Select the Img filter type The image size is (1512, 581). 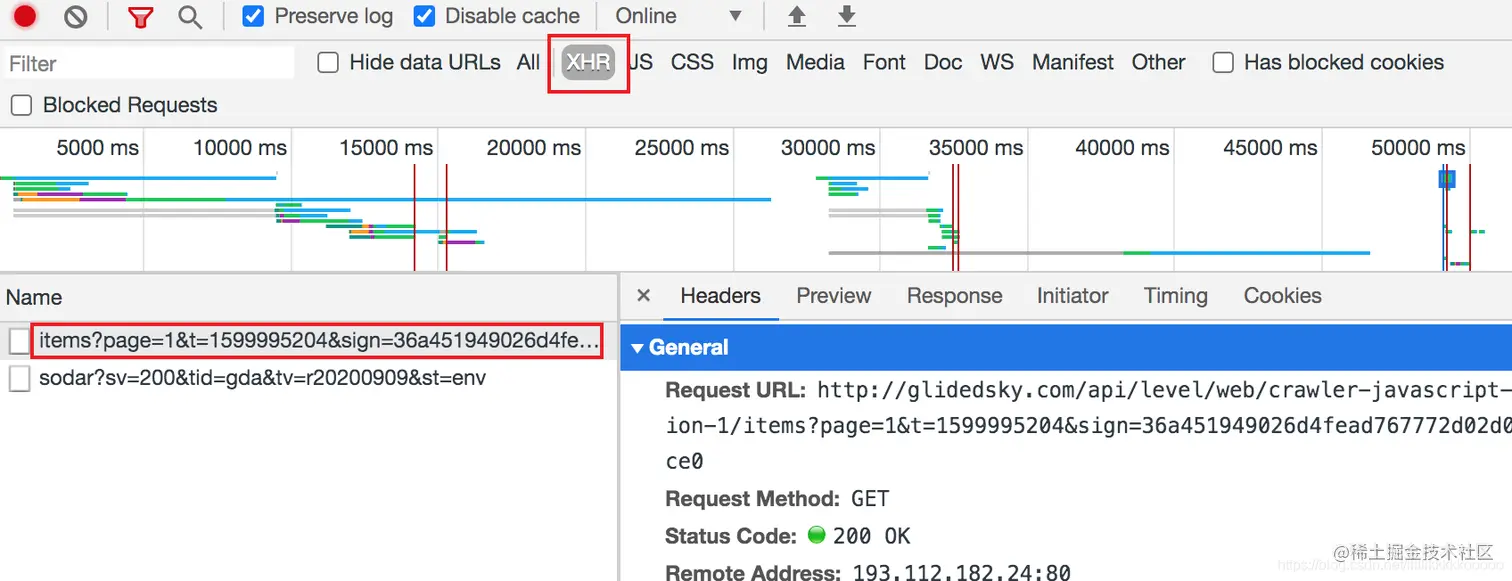(749, 62)
